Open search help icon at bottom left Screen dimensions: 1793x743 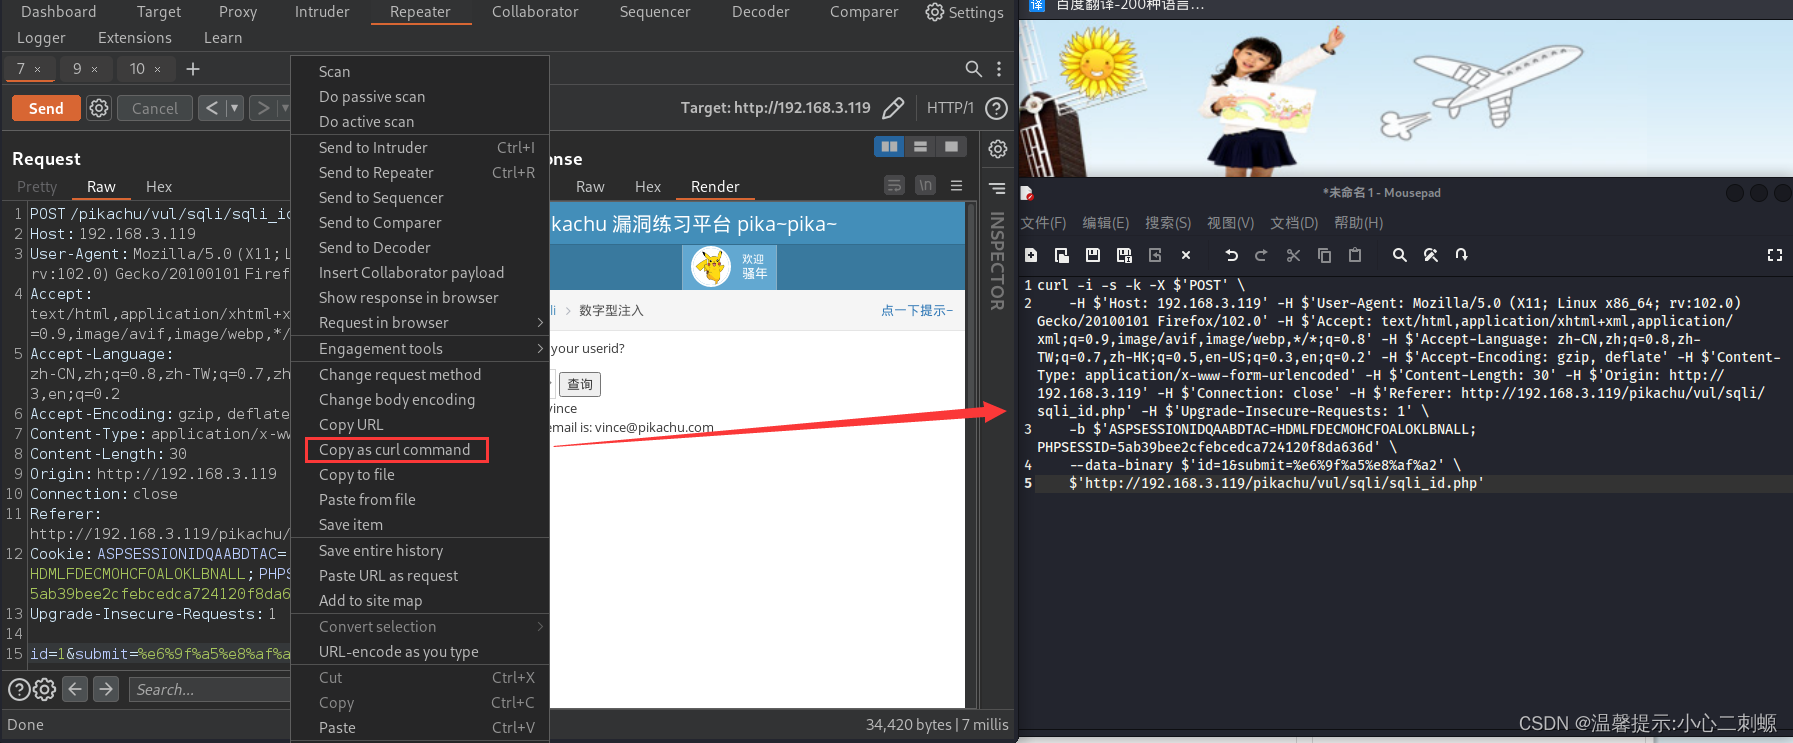pos(19,689)
